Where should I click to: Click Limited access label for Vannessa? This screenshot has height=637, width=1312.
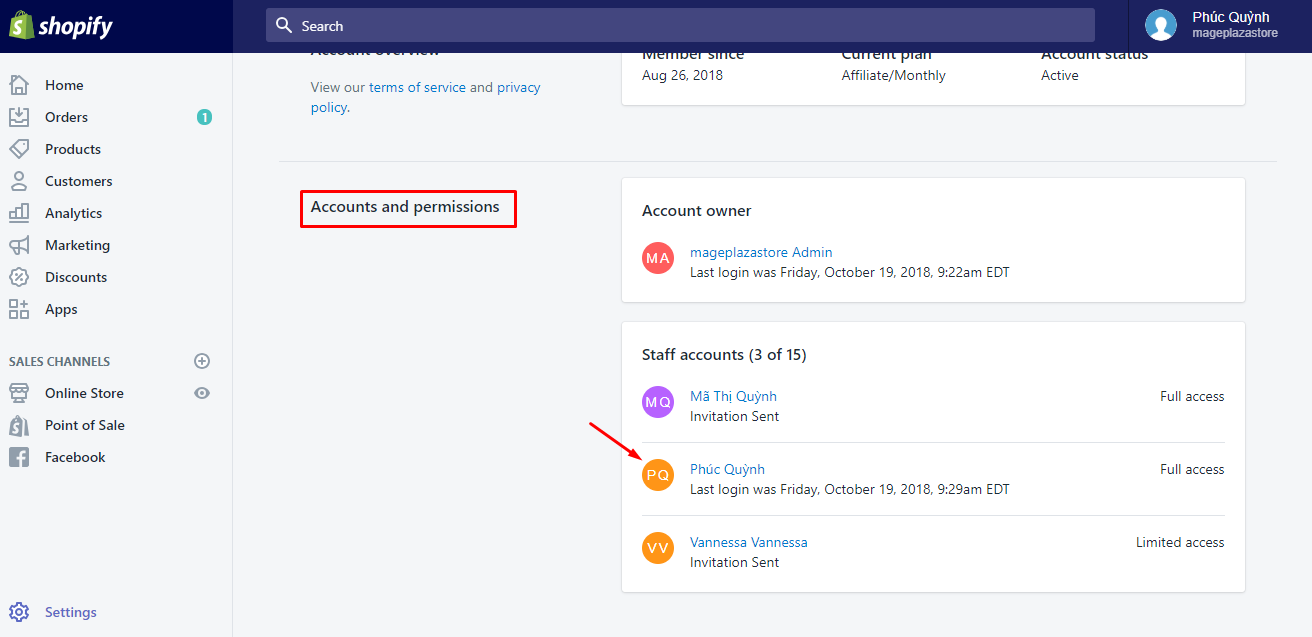(1180, 542)
